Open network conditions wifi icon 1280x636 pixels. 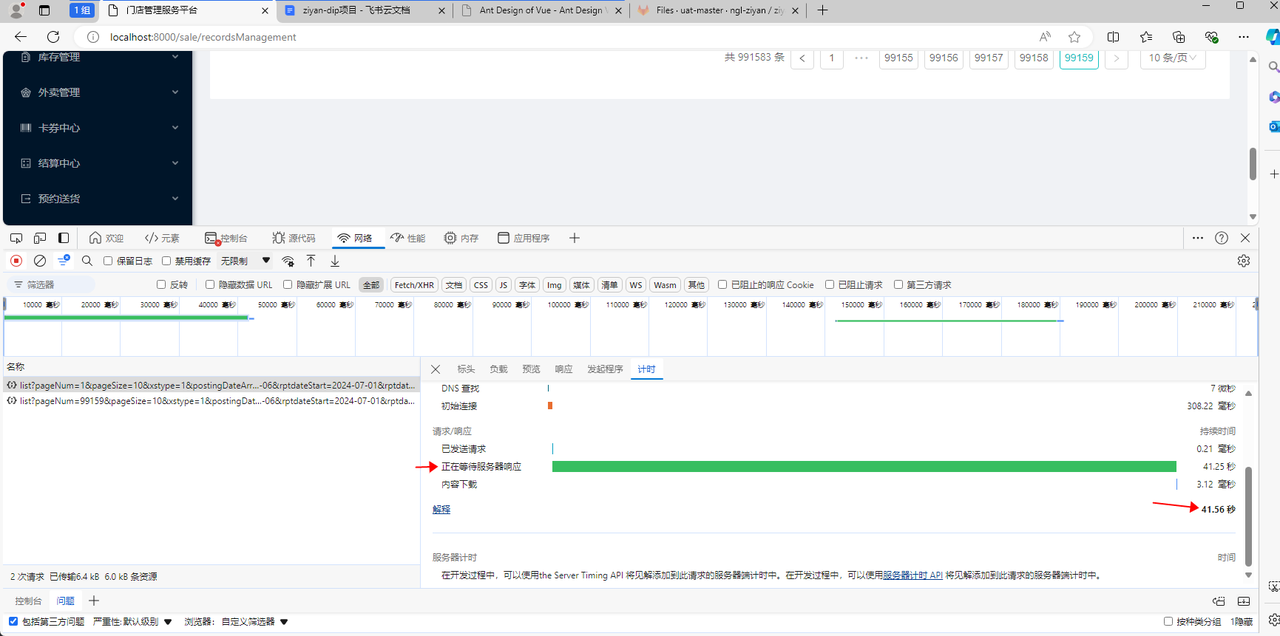coord(288,261)
